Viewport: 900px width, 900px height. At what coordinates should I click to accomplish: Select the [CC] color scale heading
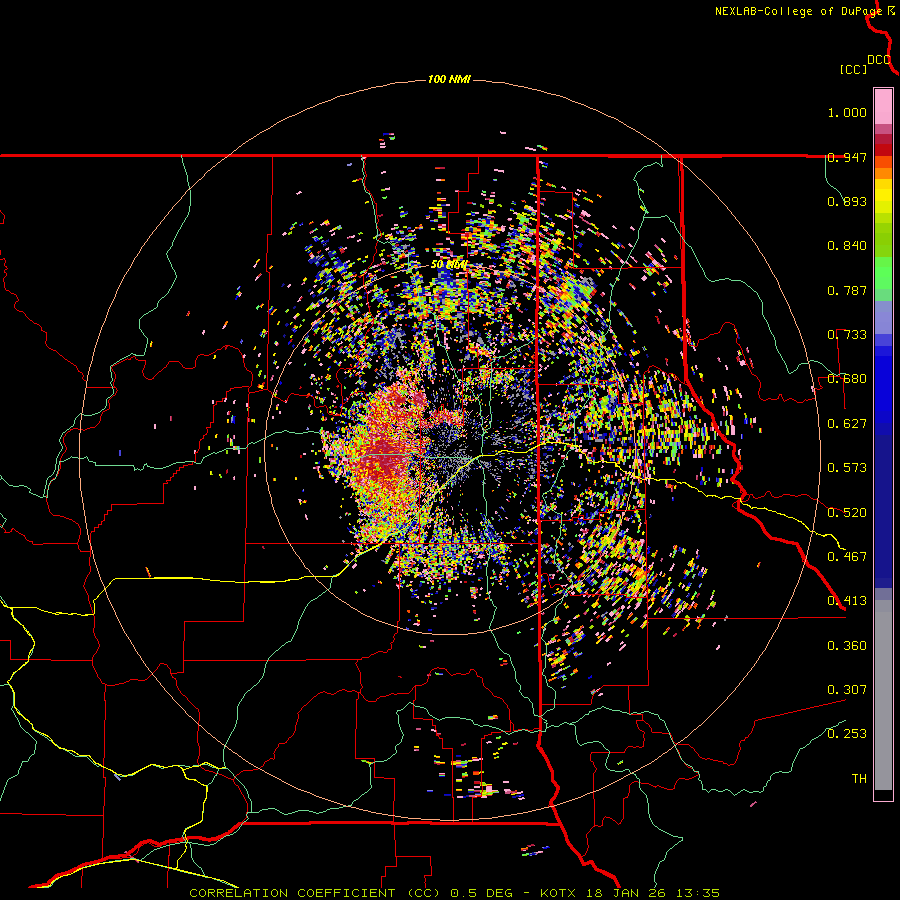point(854,69)
